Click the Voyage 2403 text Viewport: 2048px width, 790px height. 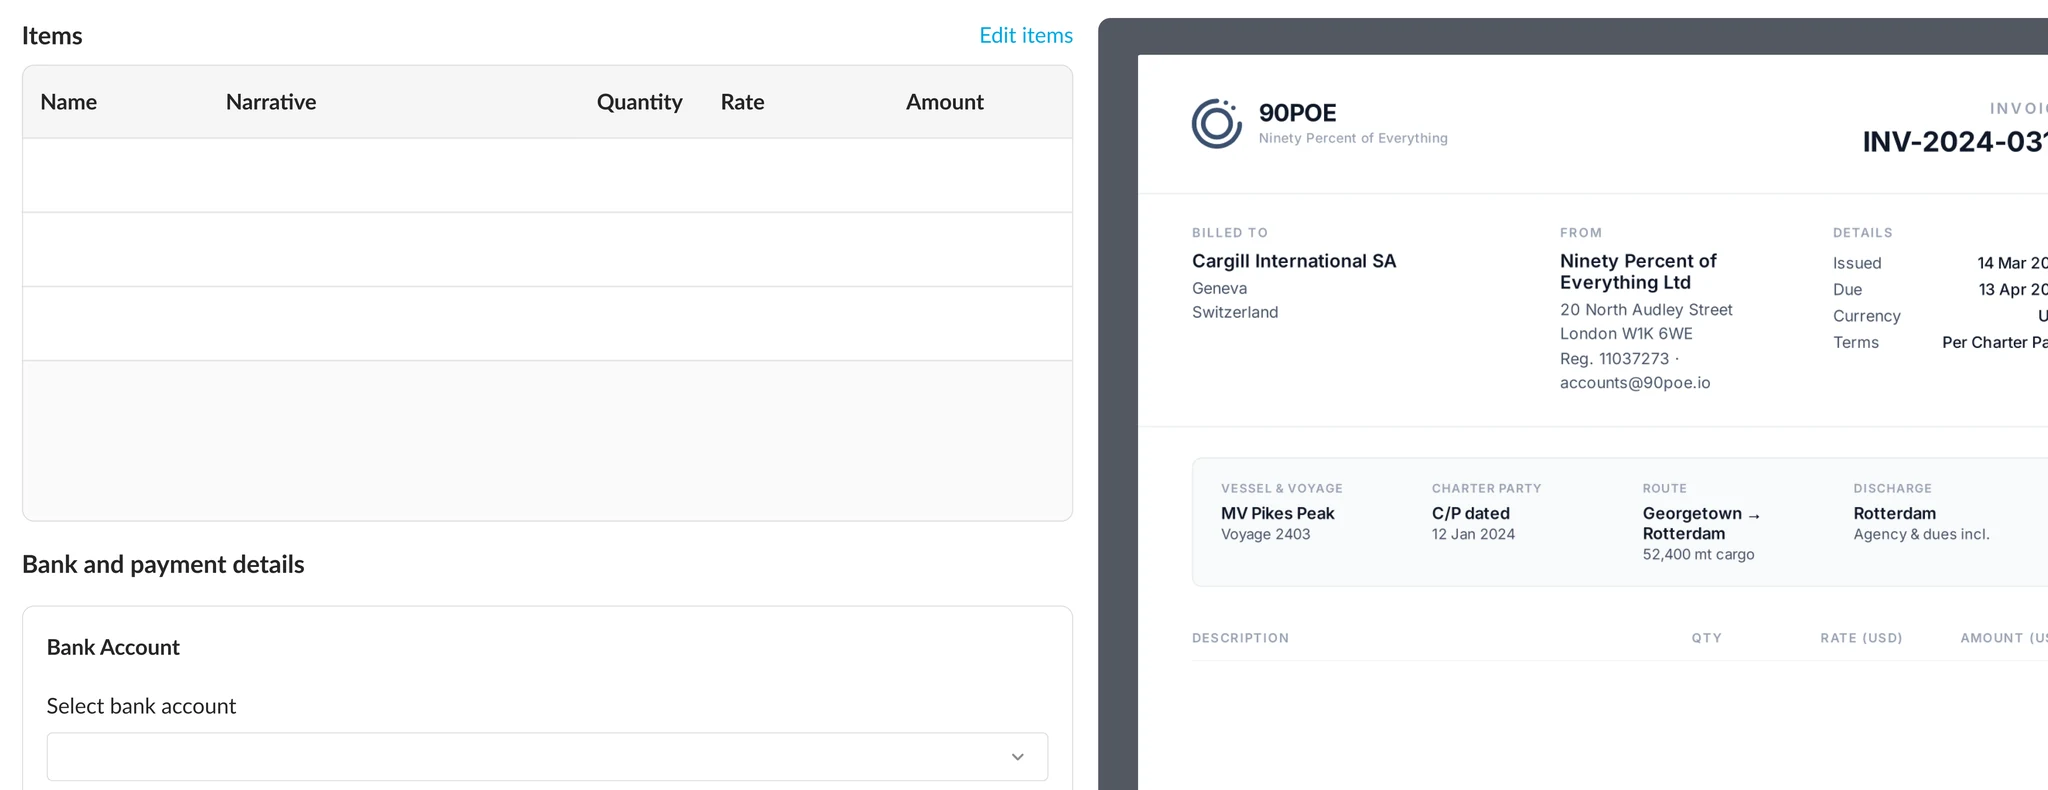click(x=1265, y=534)
